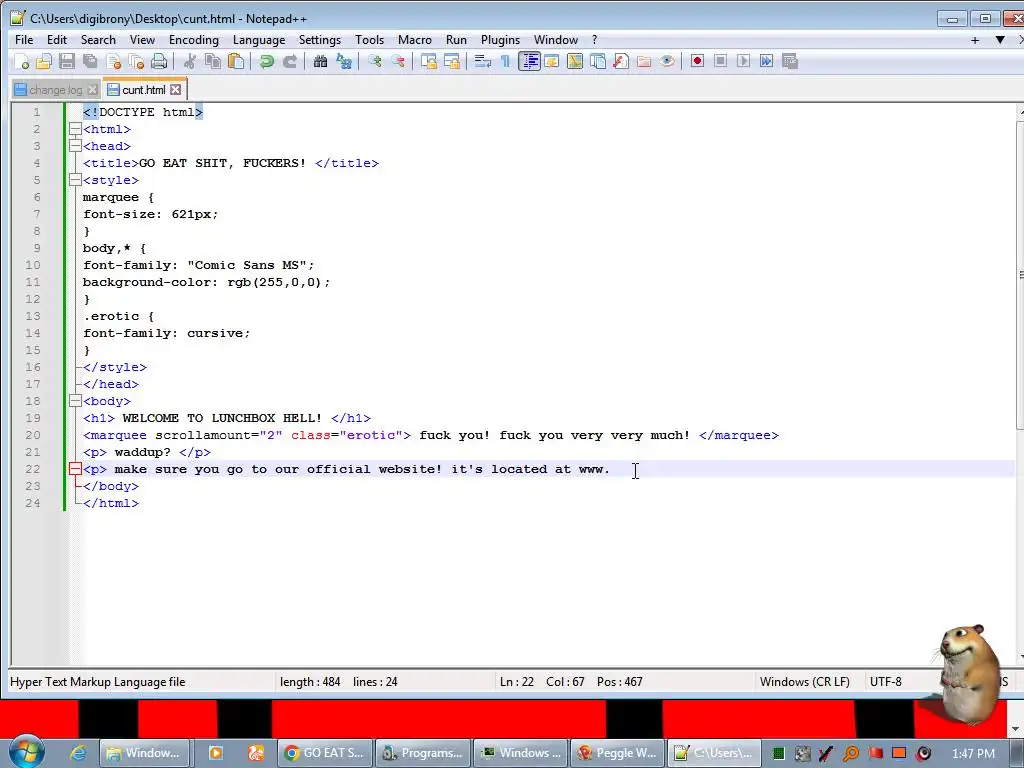Click the Zoom Out toolbar icon
This screenshot has height=768, width=1024.
(x=398, y=61)
